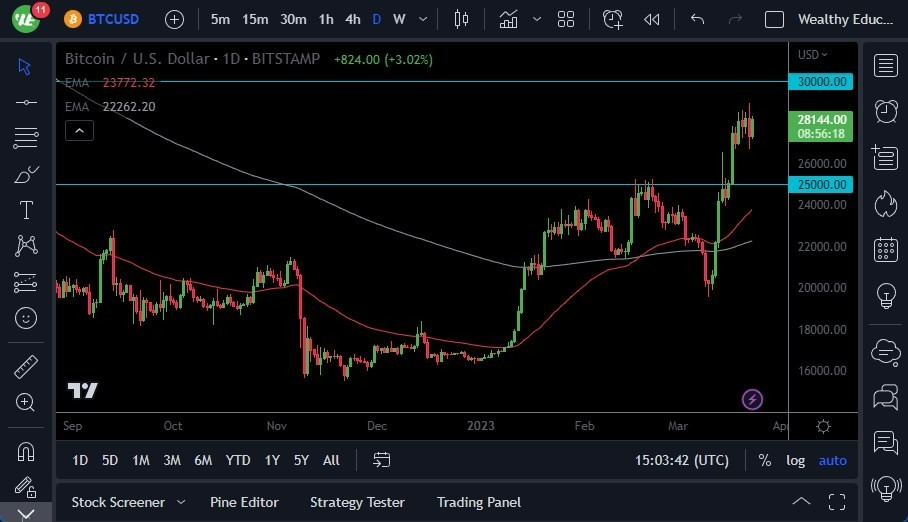Set date range to 3M

click(172, 461)
